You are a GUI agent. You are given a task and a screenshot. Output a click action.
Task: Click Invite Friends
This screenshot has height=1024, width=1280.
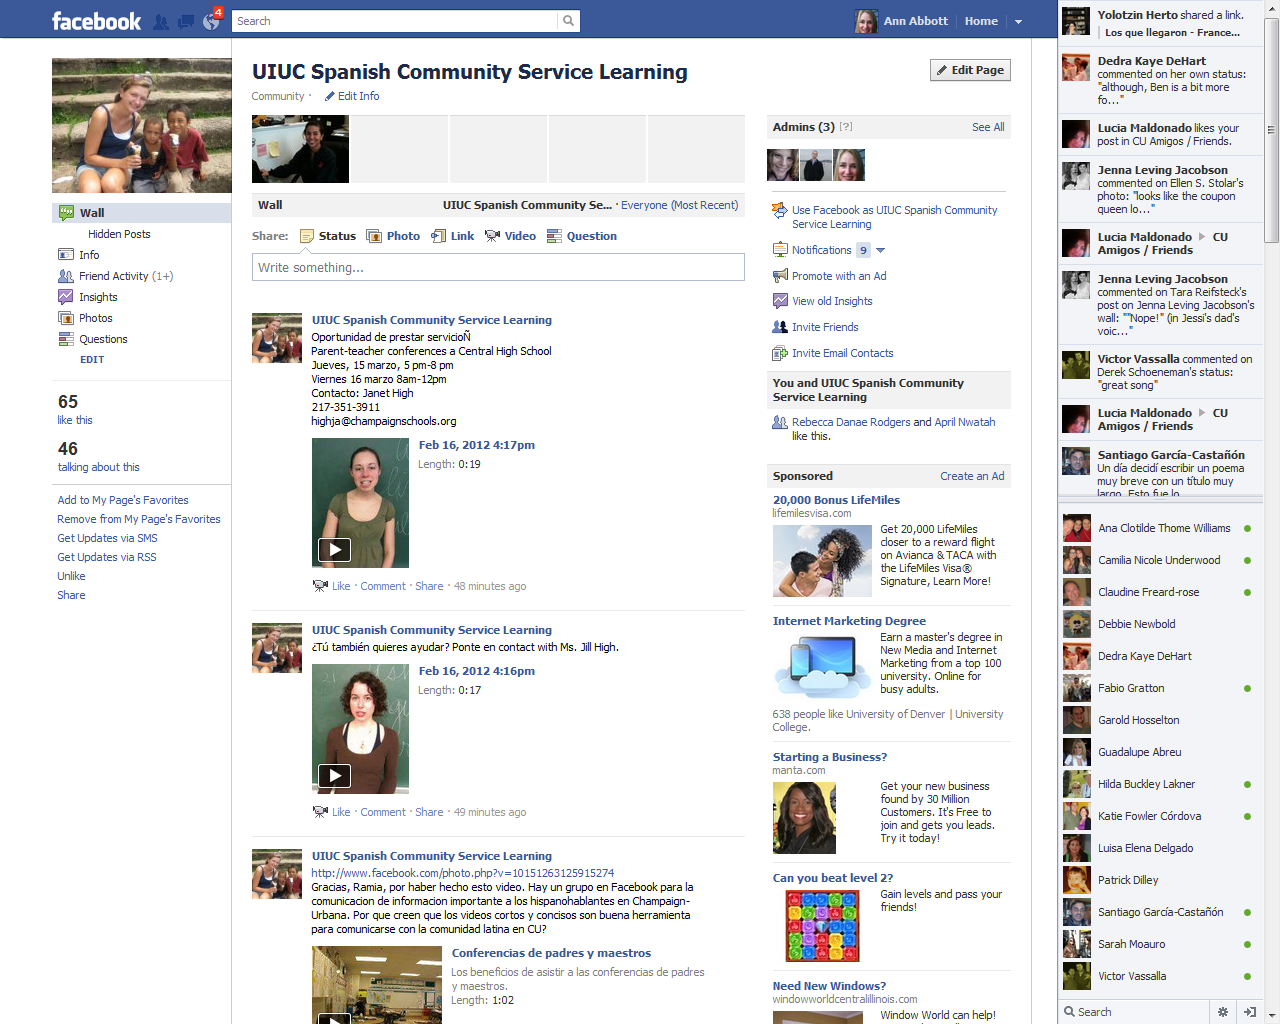click(825, 327)
